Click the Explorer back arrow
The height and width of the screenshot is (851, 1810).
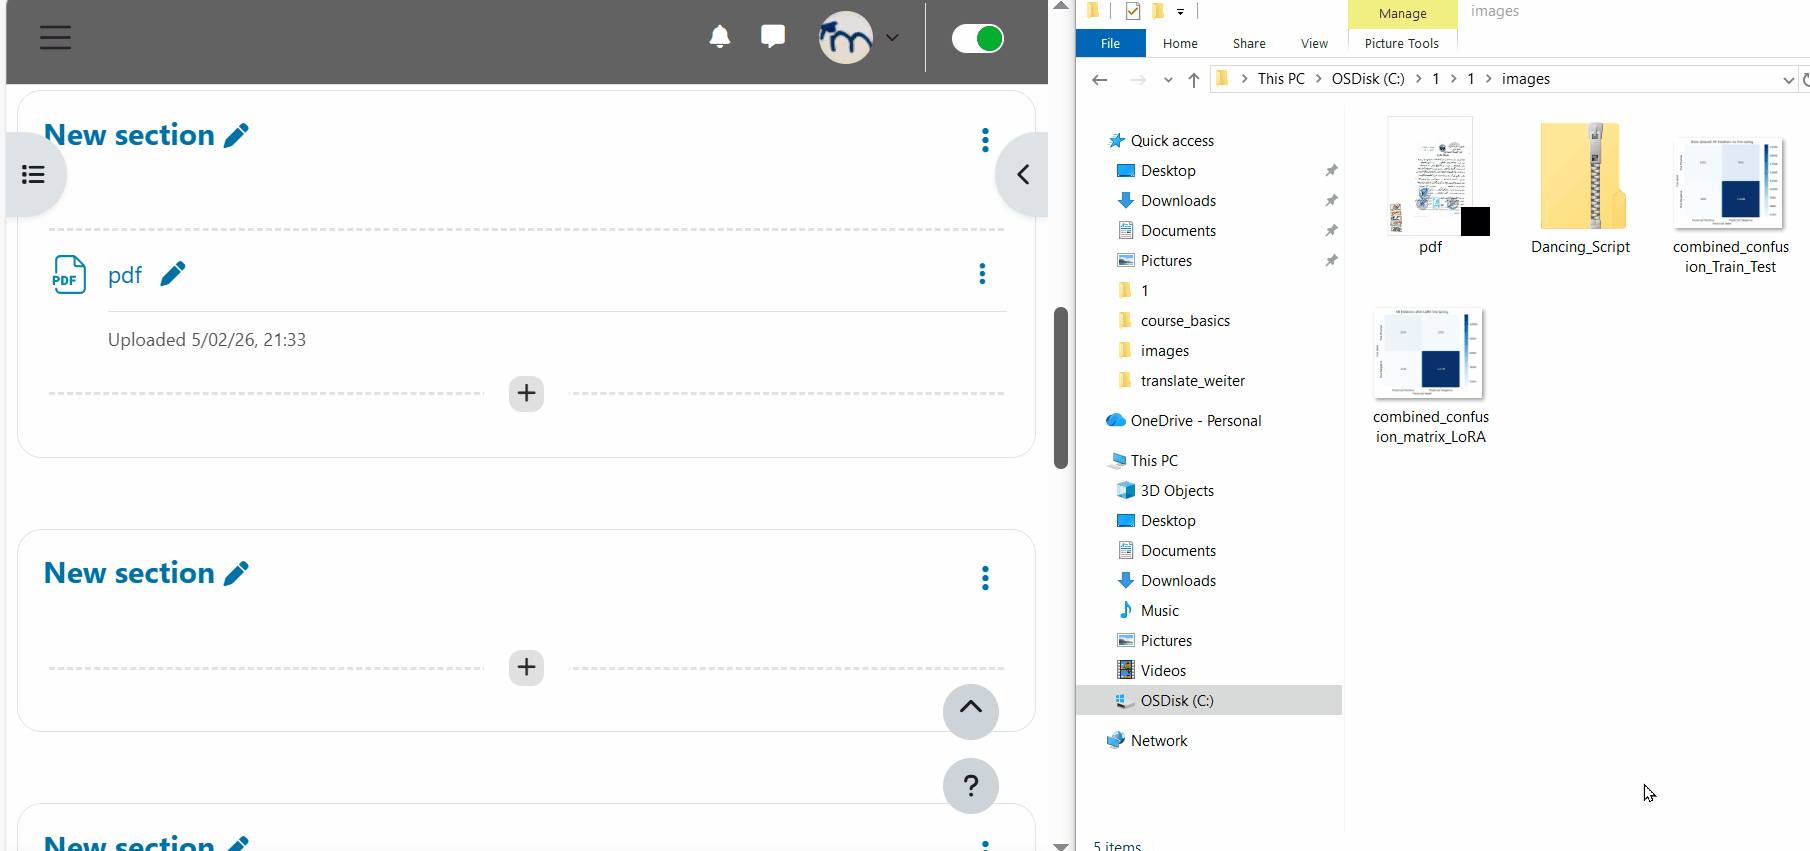coord(1100,80)
